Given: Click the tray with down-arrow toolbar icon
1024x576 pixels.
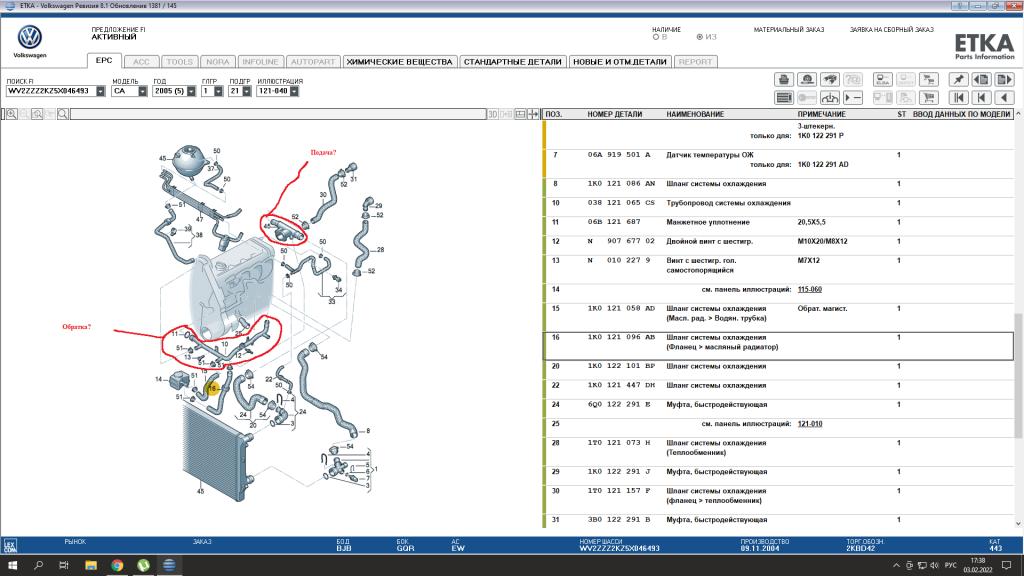Looking at the screenshot, I should tap(829, 98).
